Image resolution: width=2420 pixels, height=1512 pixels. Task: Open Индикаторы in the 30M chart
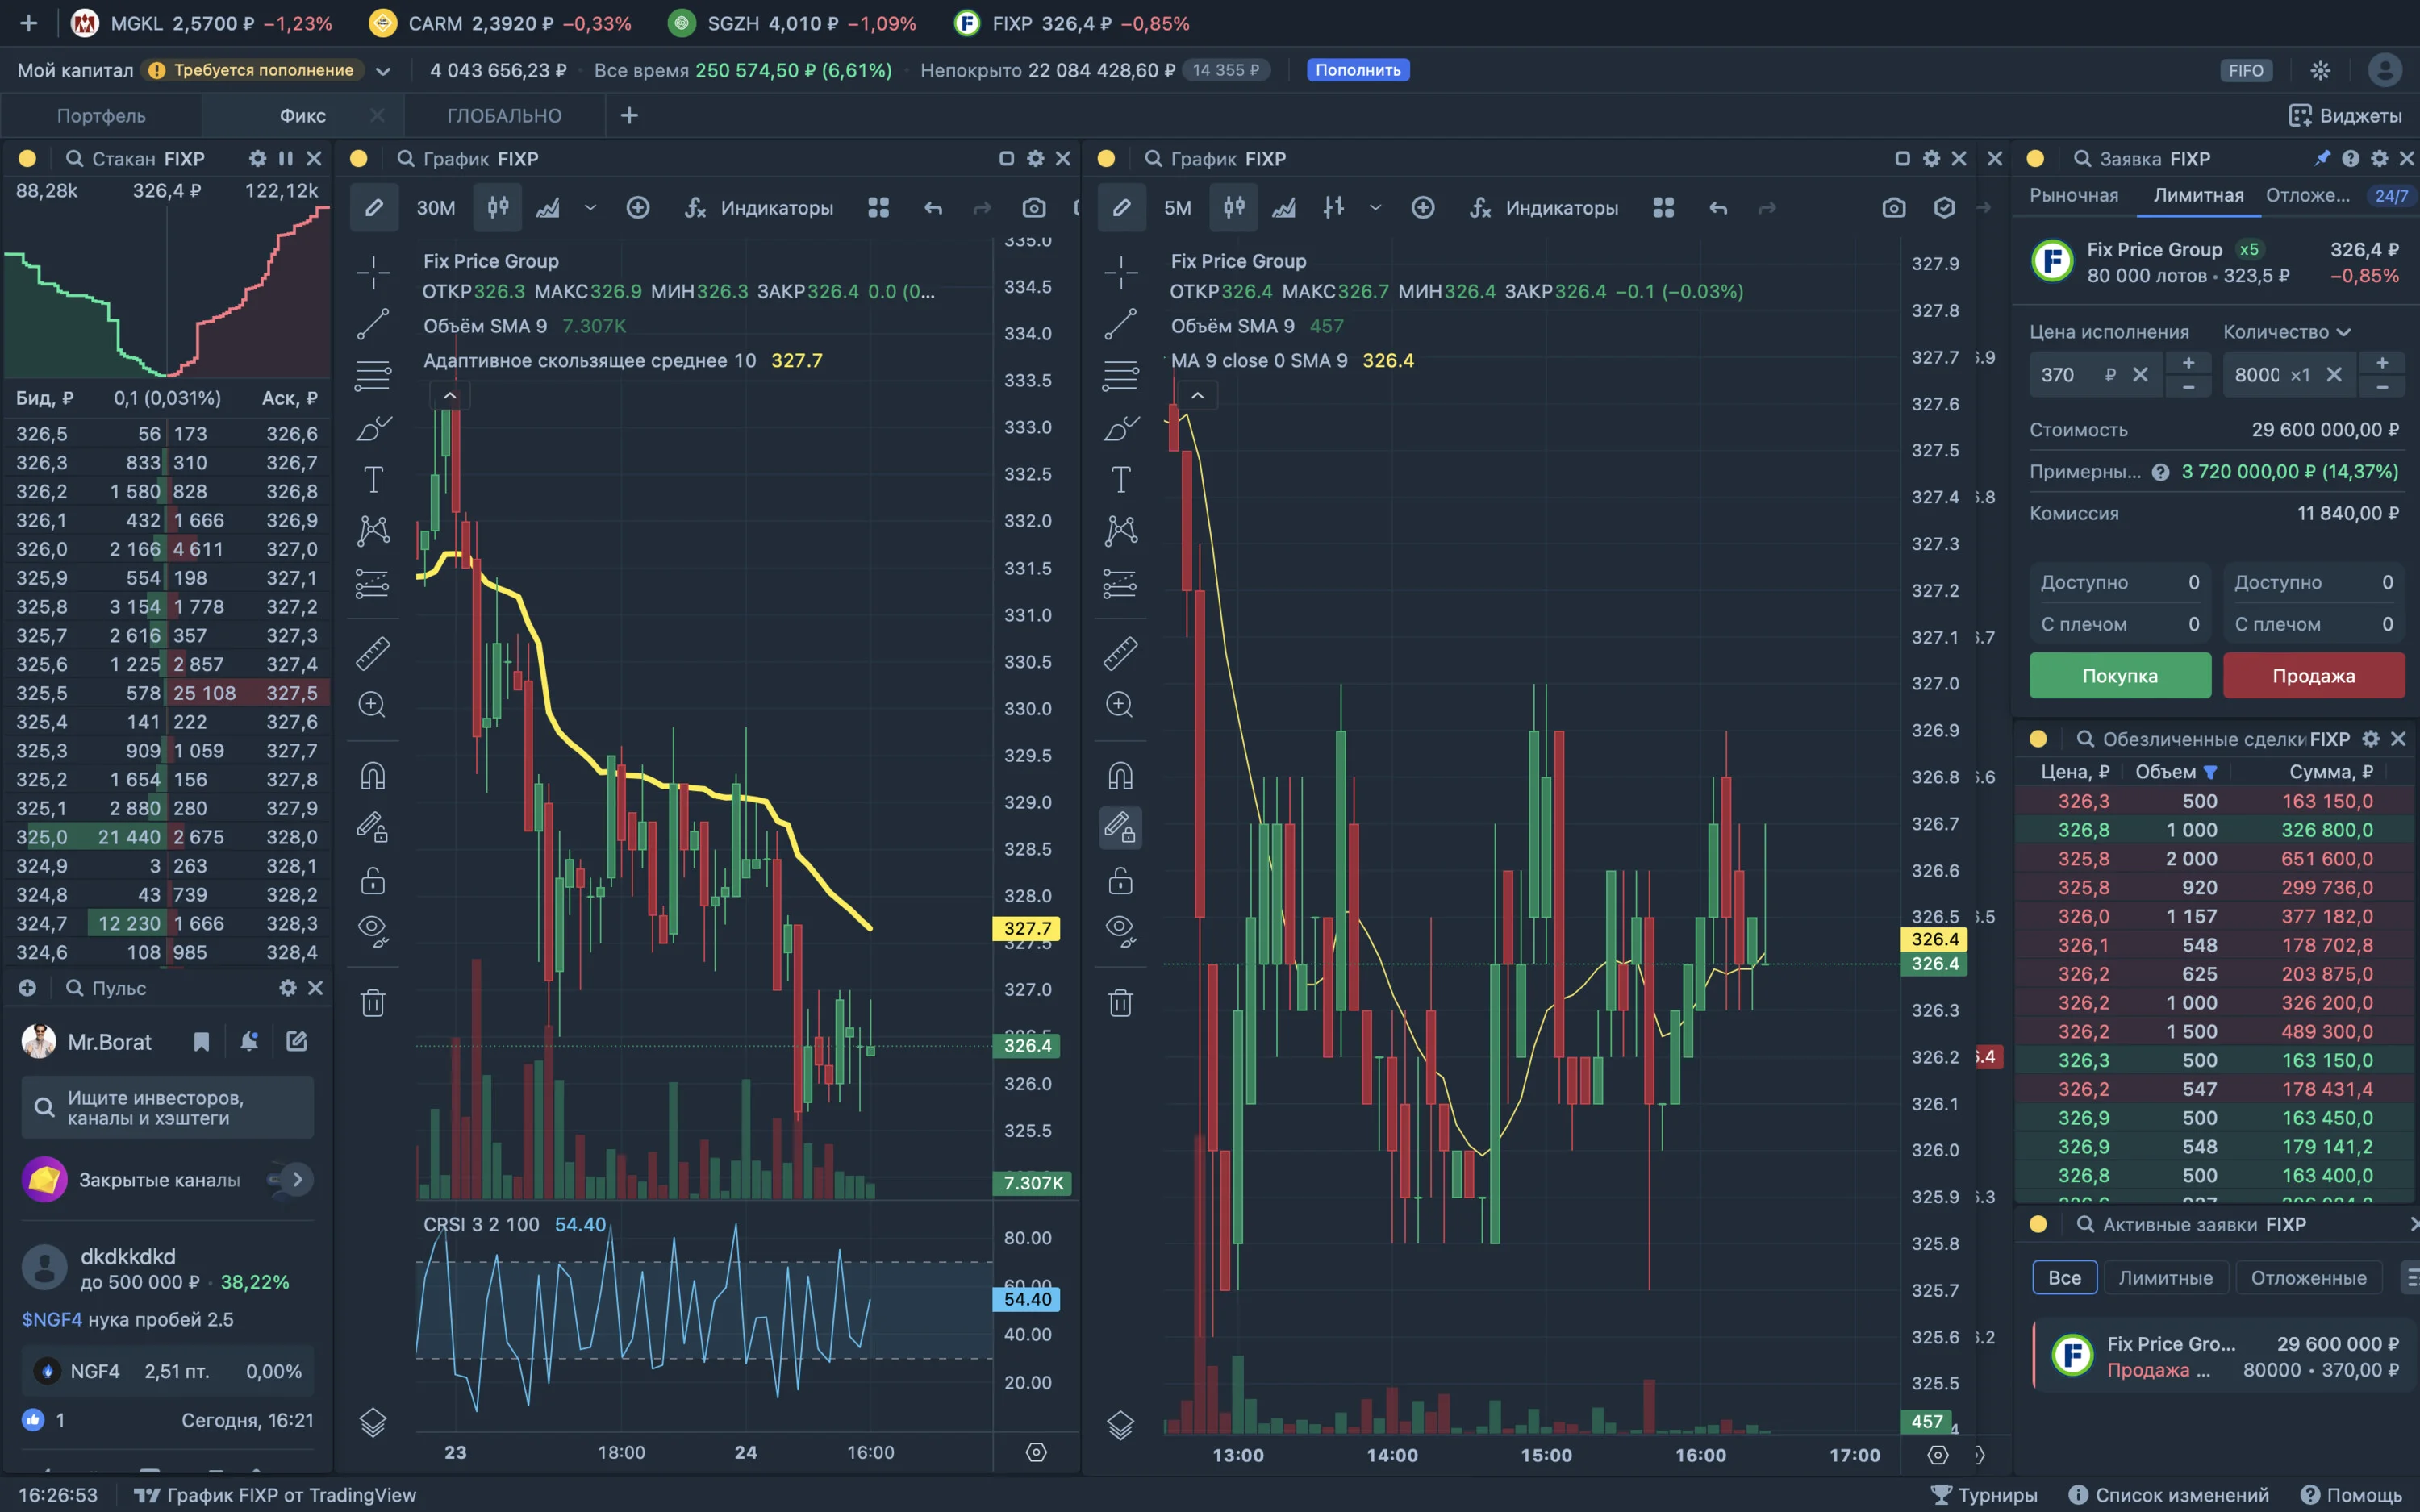point(759,208)
